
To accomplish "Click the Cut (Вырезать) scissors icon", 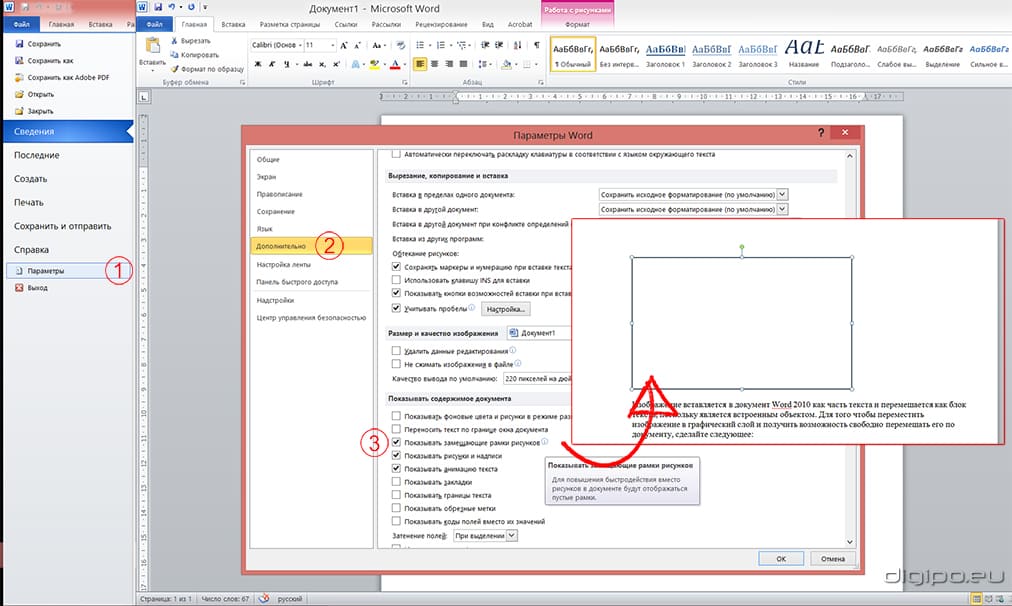I will 174,41.
